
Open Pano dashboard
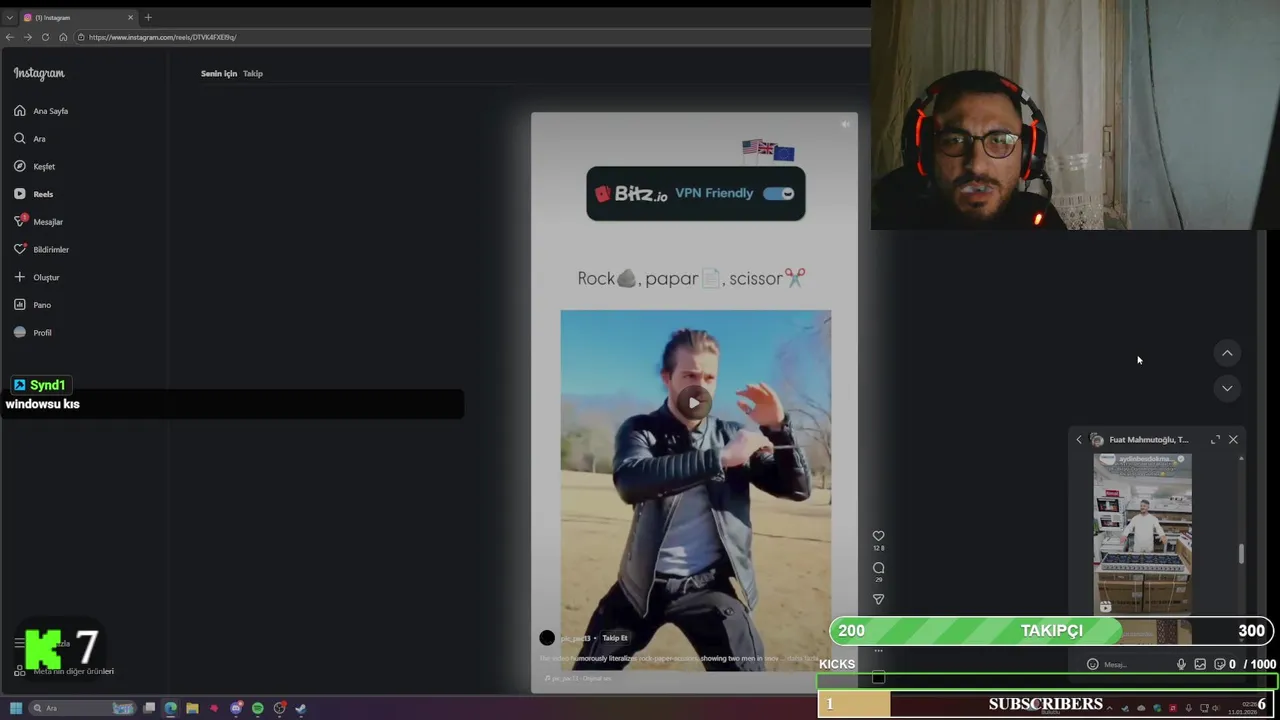pyautogui.click(x=33, y=305)
